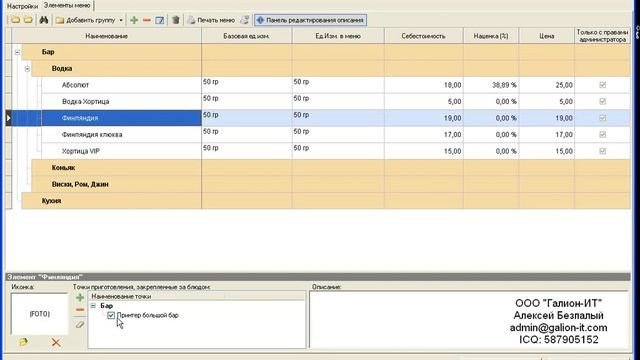Uncheck Принтер большой бар checkbox

click(x=111, y=315)
